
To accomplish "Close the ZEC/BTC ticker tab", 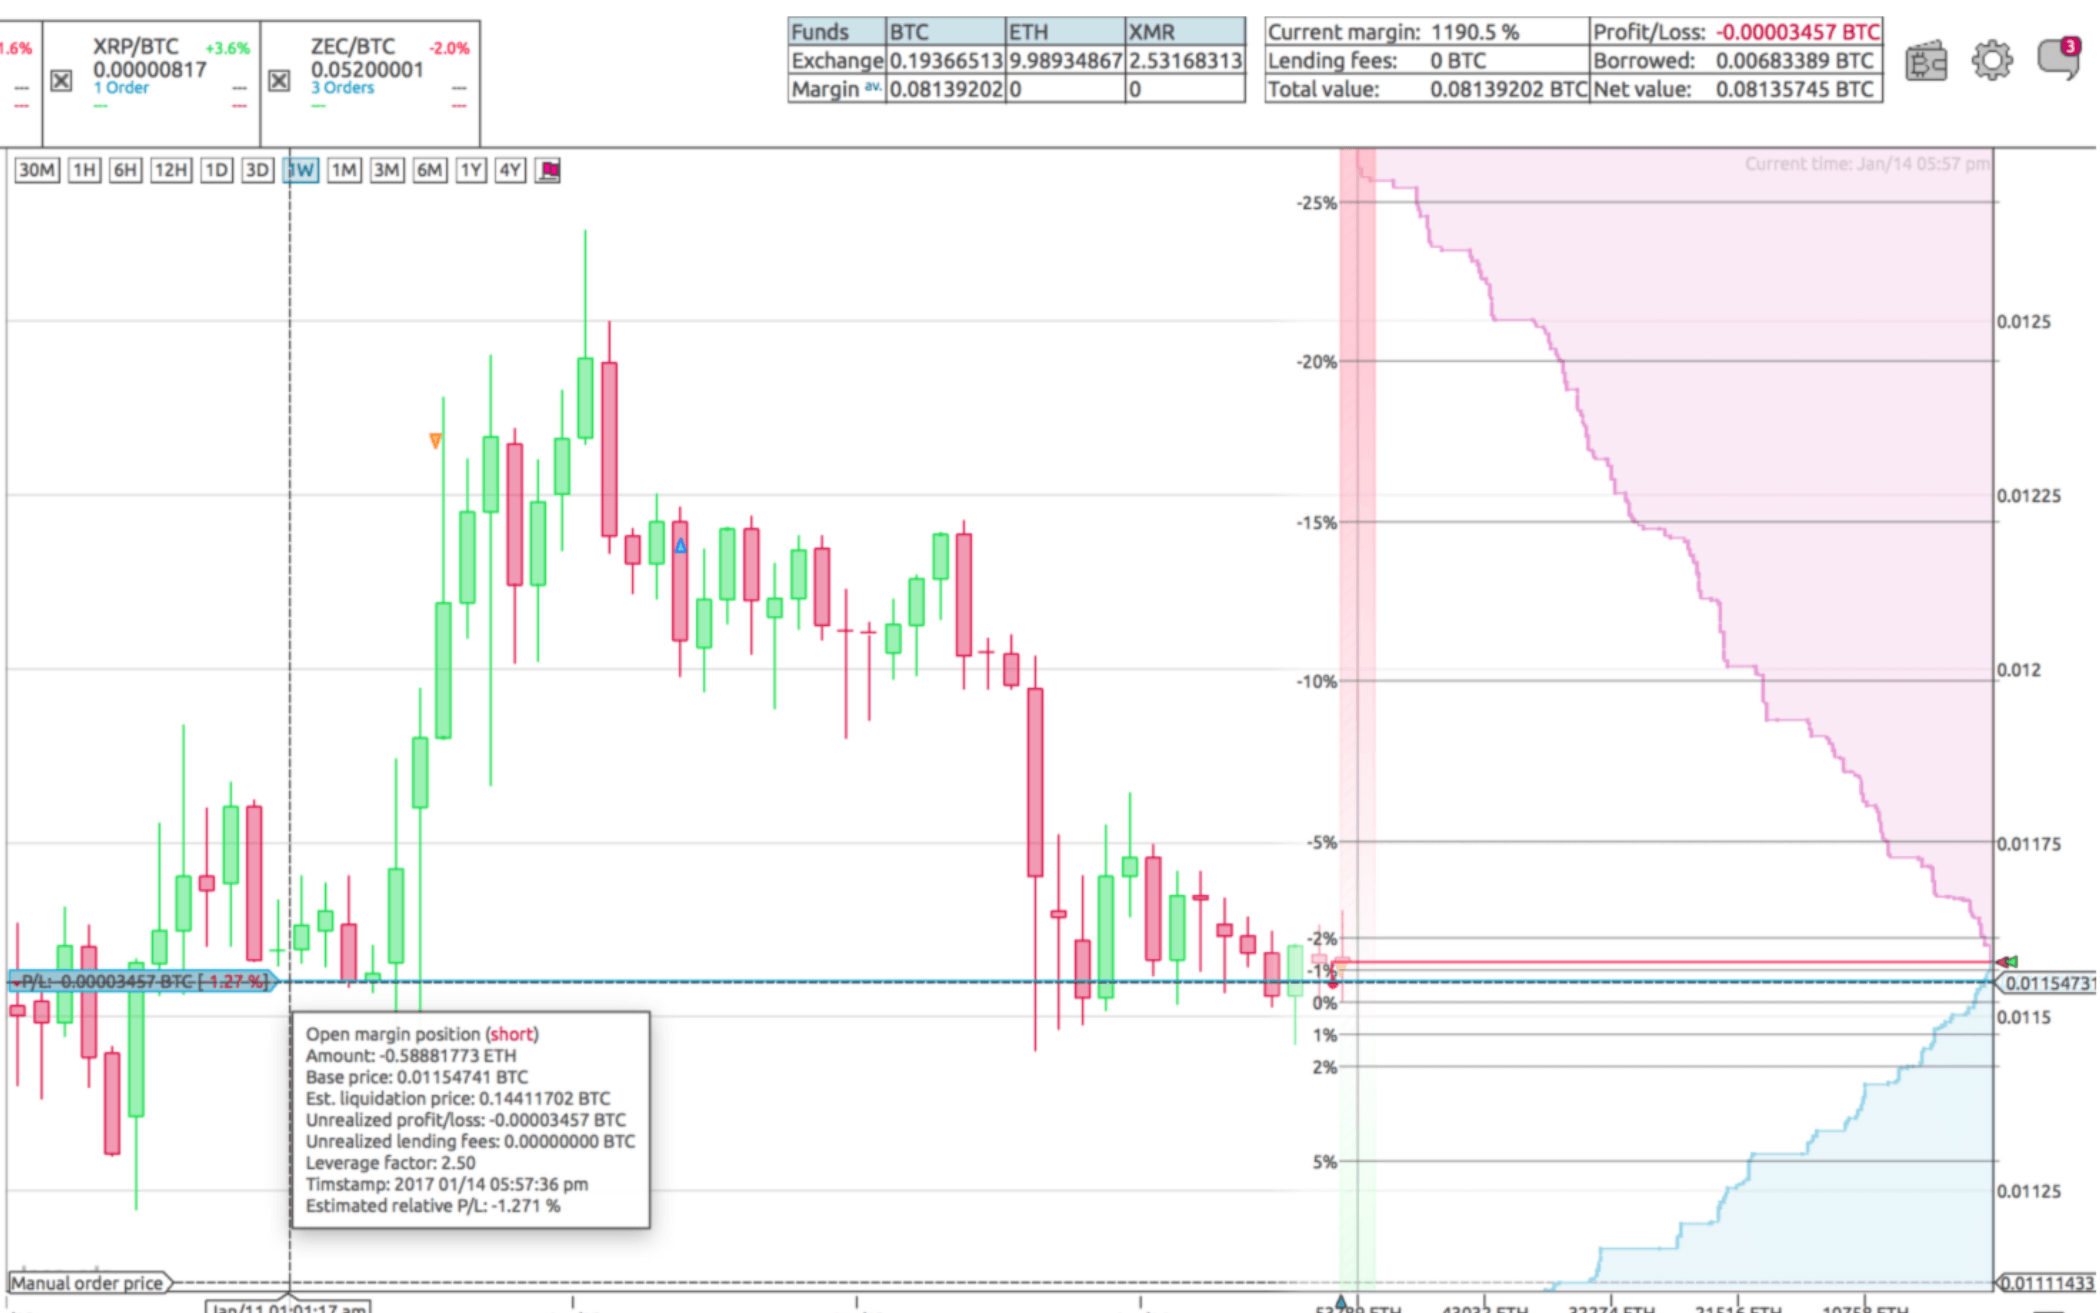I will click(279, 80).
